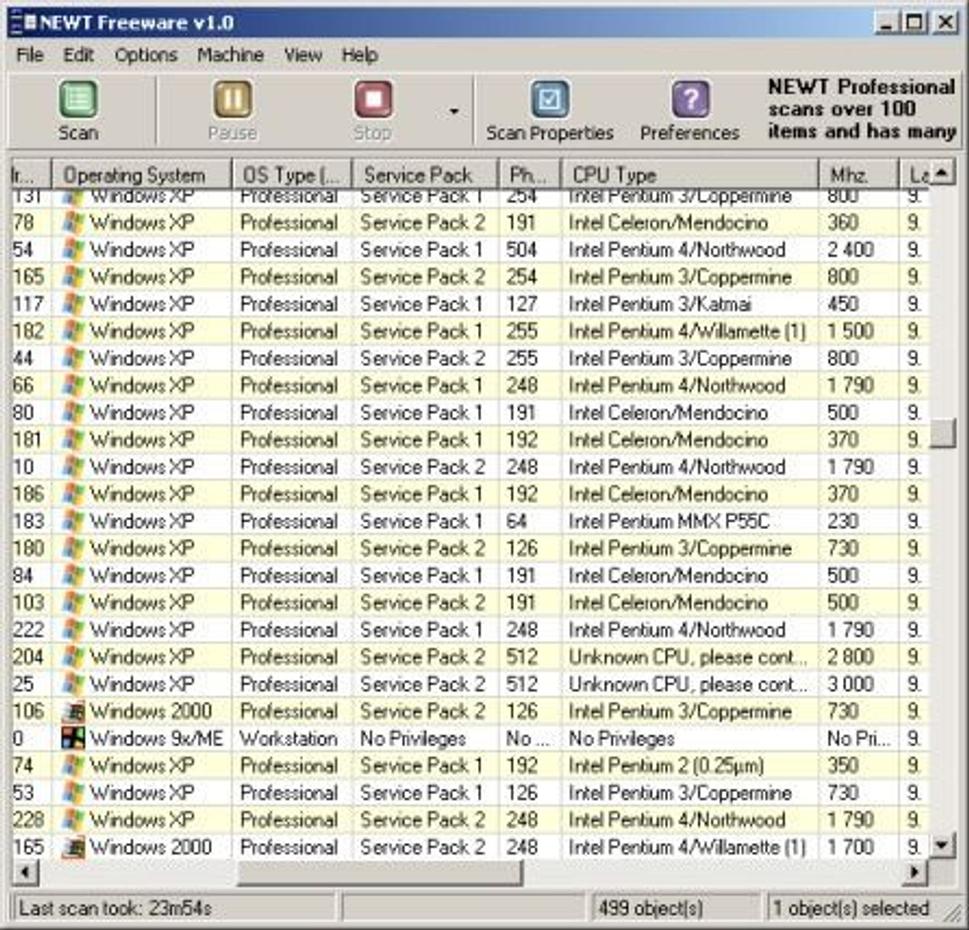Screen dimensions: 969x930
Task: Click the Windows XP icon in row 66
Action: pyautogui.click(x=74, y=386)
